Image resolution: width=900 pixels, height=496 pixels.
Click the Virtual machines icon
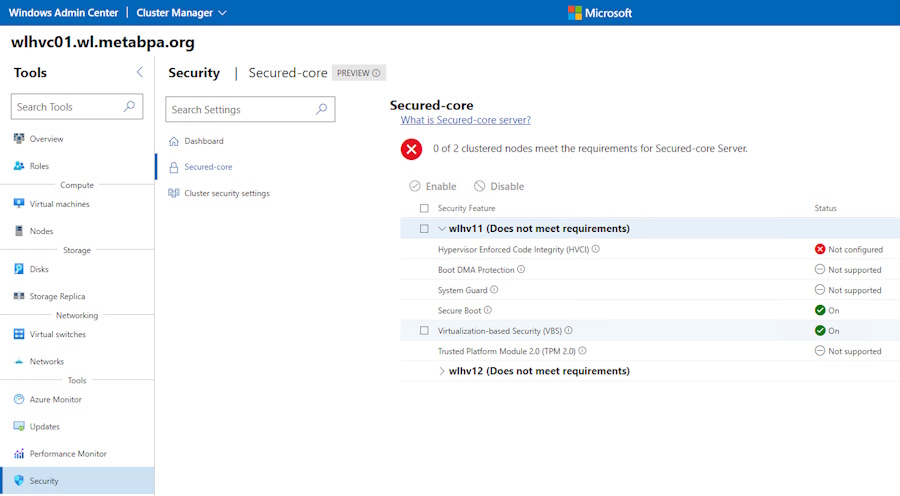19,203
